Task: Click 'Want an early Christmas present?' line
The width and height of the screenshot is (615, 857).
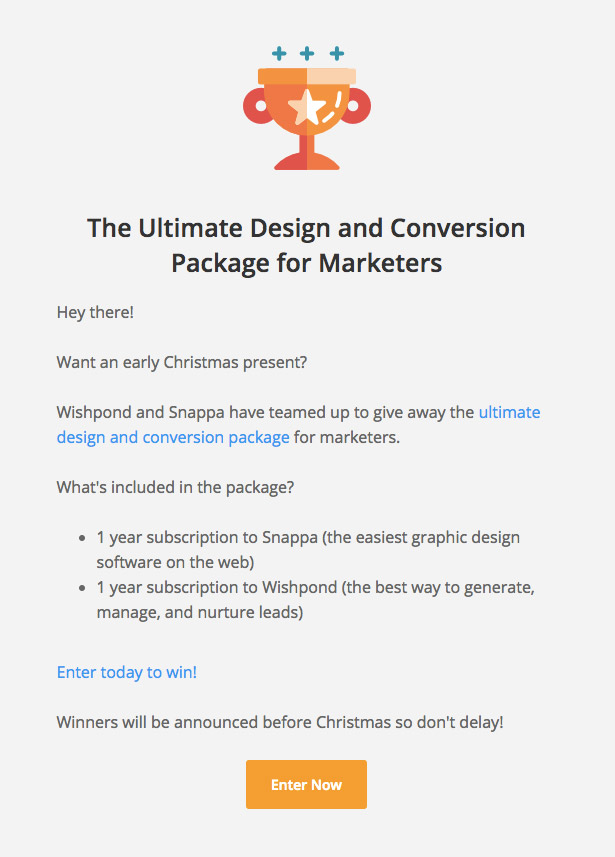Action: (182, 362)
